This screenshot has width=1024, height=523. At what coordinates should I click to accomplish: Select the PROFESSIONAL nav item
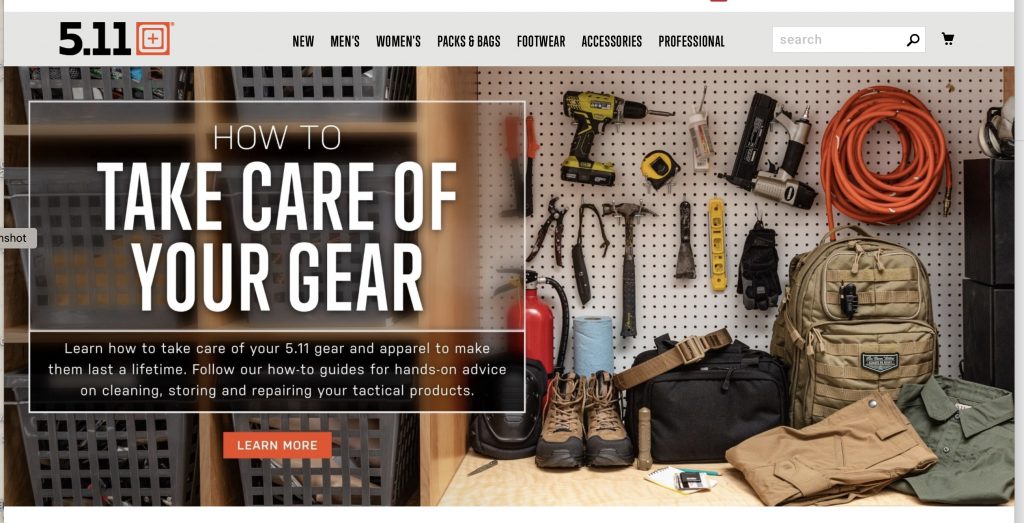coord(692,41)
